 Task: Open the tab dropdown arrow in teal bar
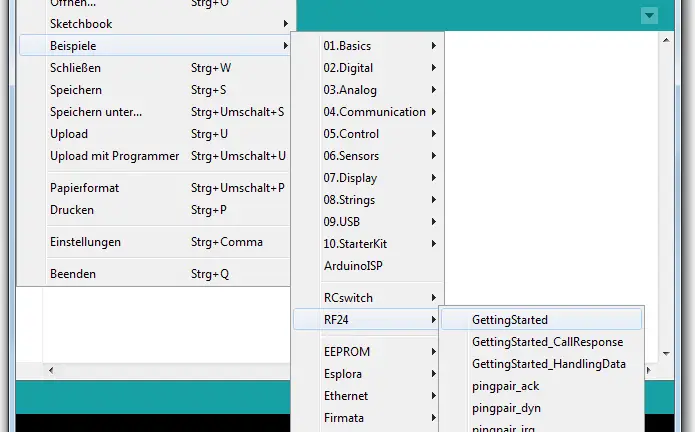pos(649,16)
